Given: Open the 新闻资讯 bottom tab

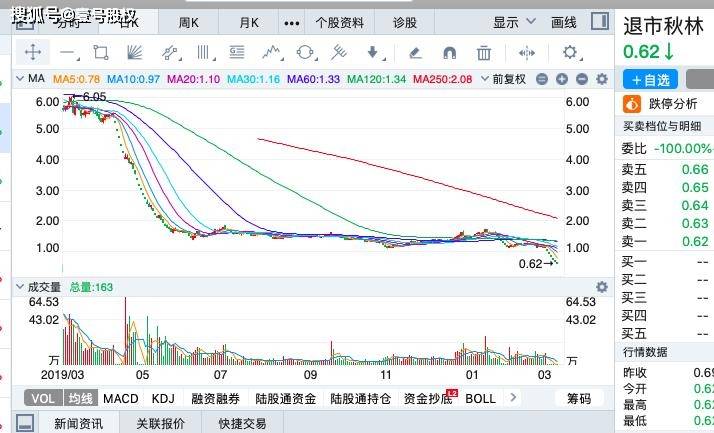Looking at the screenshot, I should [x=78, y=423].
